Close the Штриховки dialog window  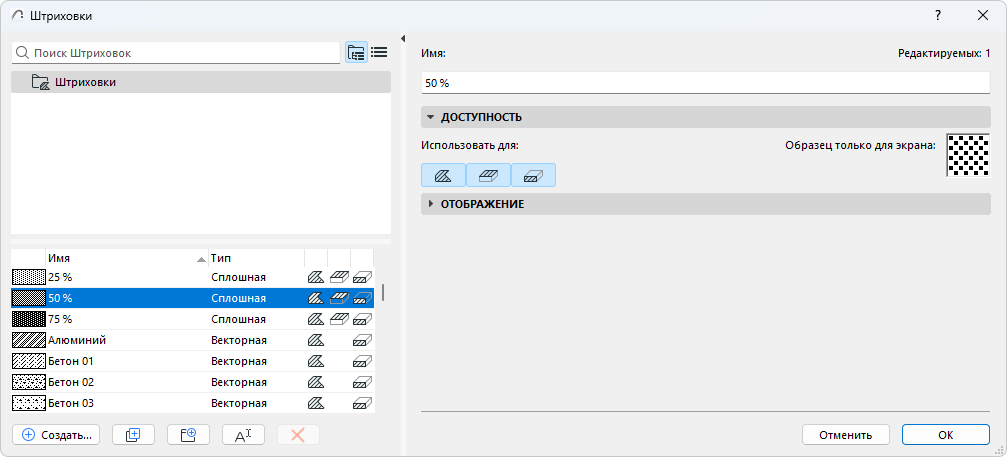[983, 15]
